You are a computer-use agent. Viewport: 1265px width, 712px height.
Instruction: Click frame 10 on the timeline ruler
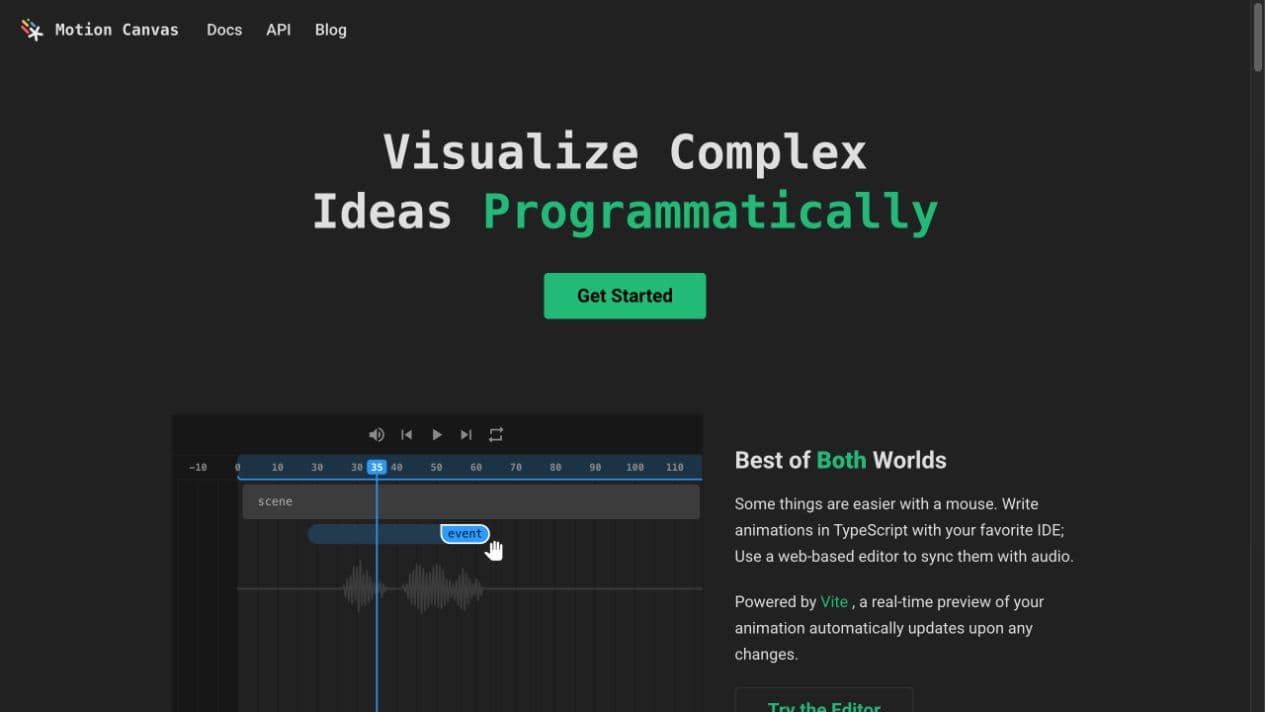(277, 467)
